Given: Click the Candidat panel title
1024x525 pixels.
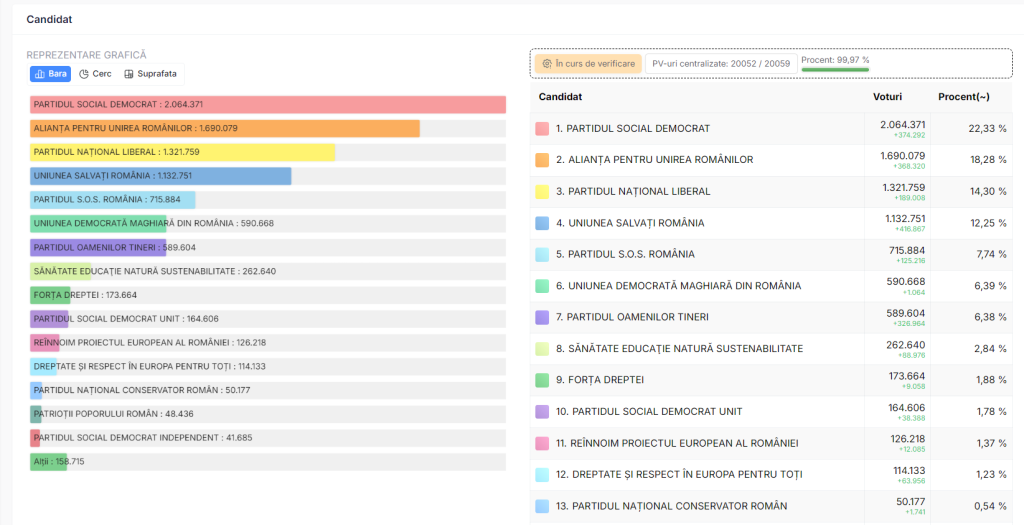Looking at the screenshot, I should pos(49,20).
